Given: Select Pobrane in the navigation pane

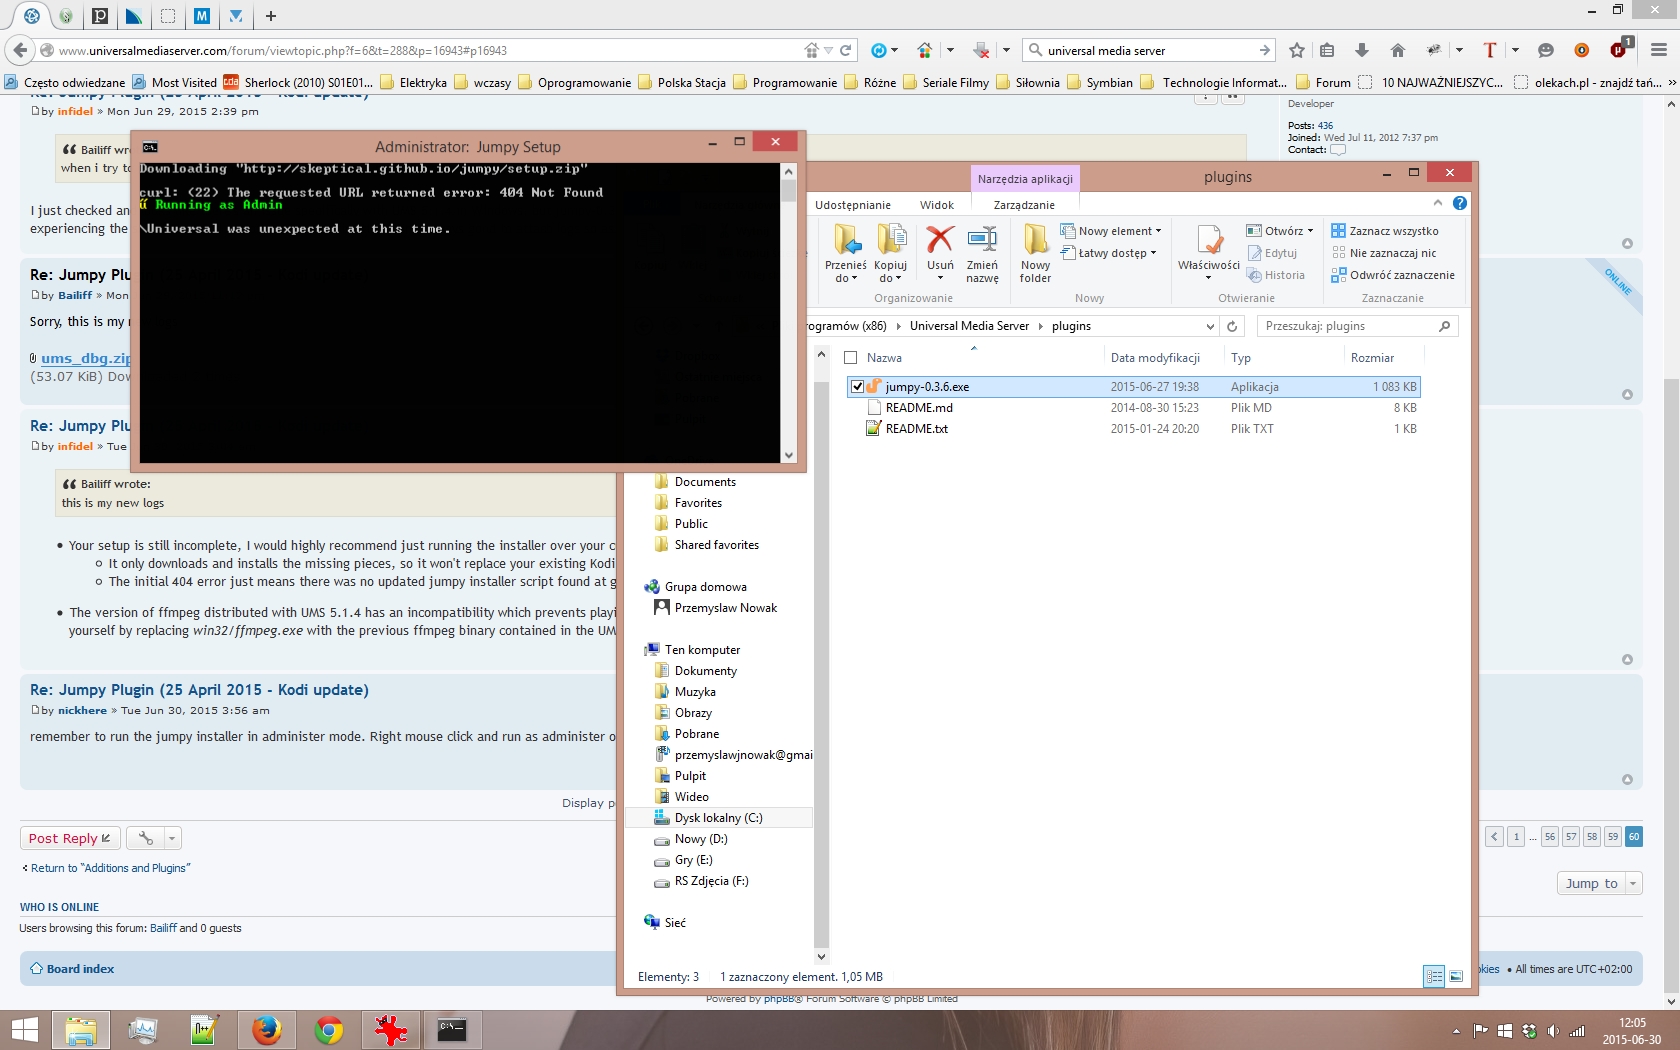Looking at the screenshot, I should point(696,734).
